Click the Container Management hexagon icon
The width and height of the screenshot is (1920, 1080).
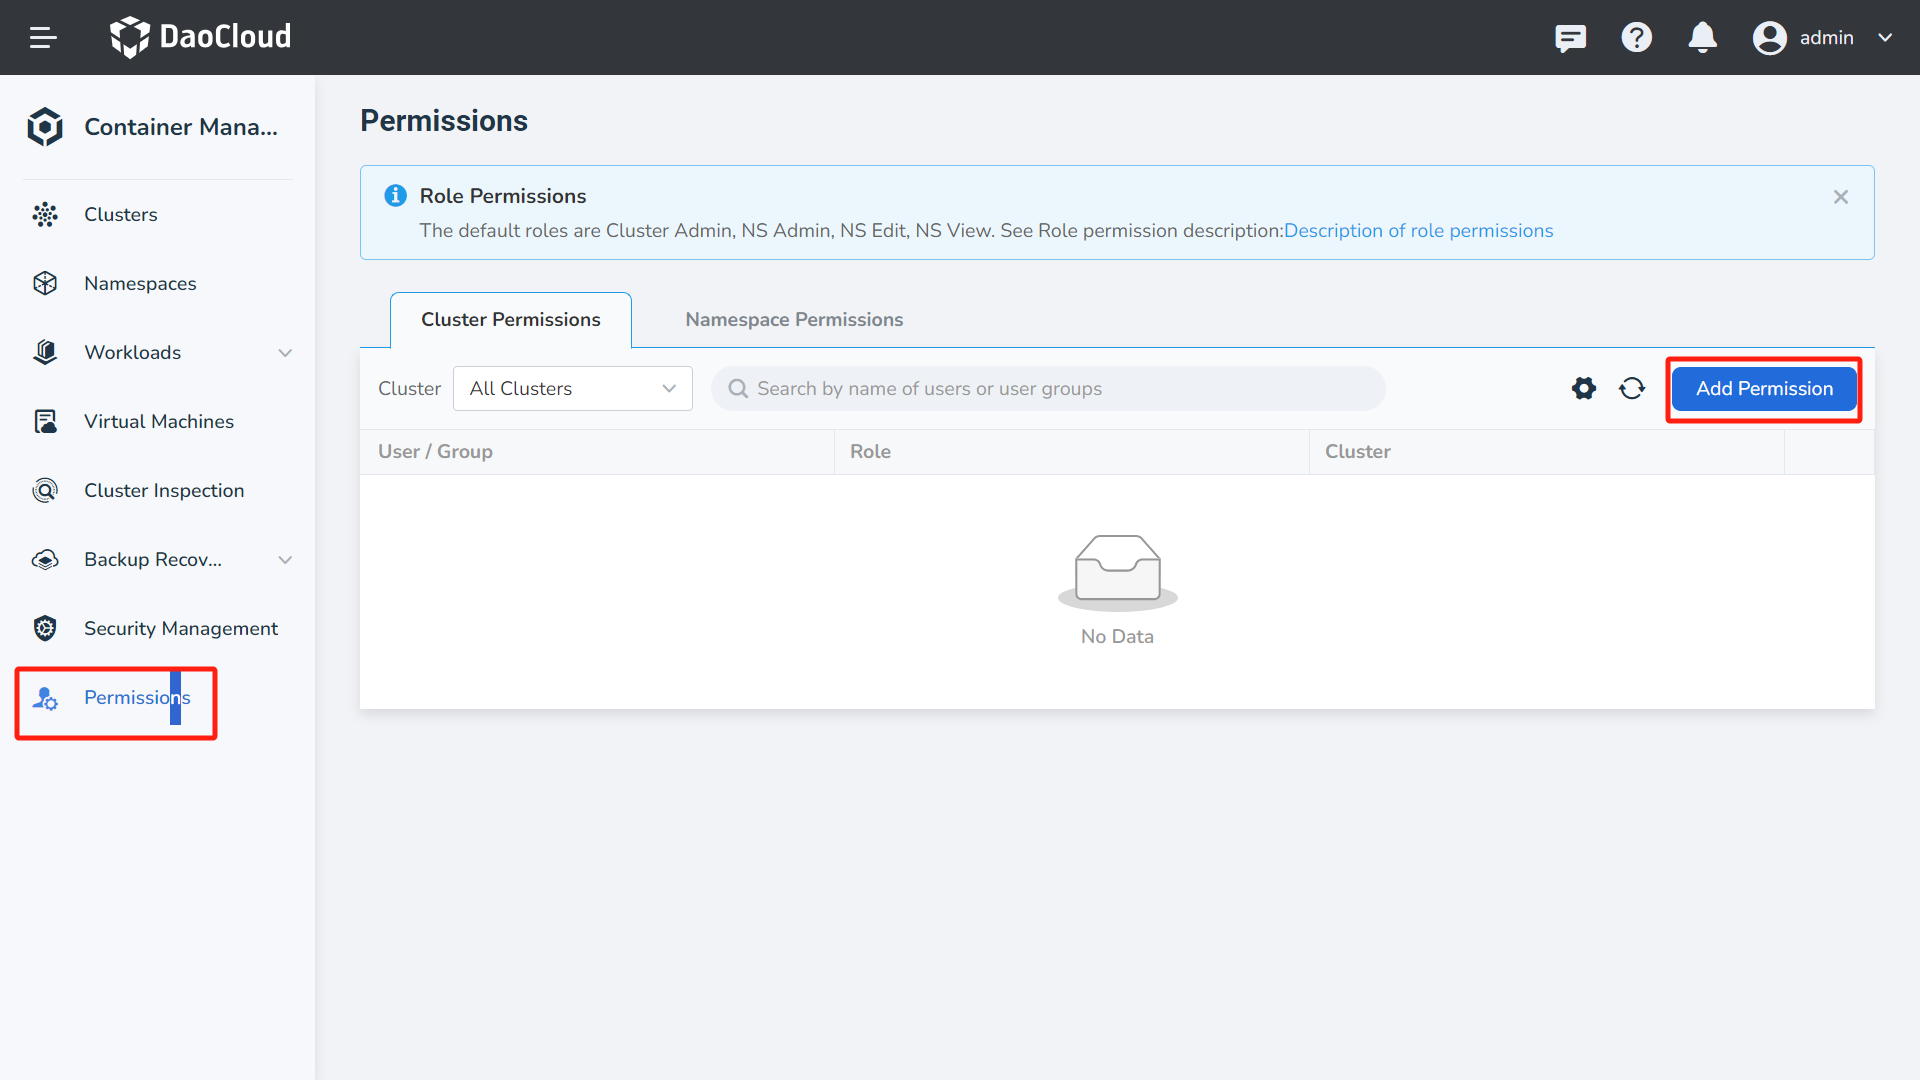45,126
